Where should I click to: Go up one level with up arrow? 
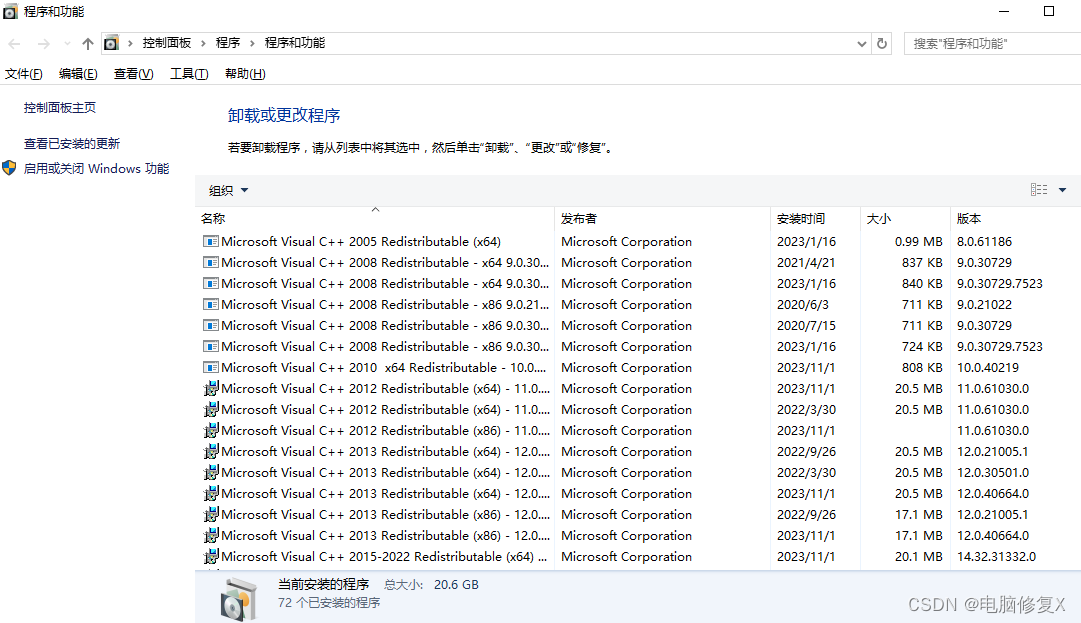click(88, 43)
